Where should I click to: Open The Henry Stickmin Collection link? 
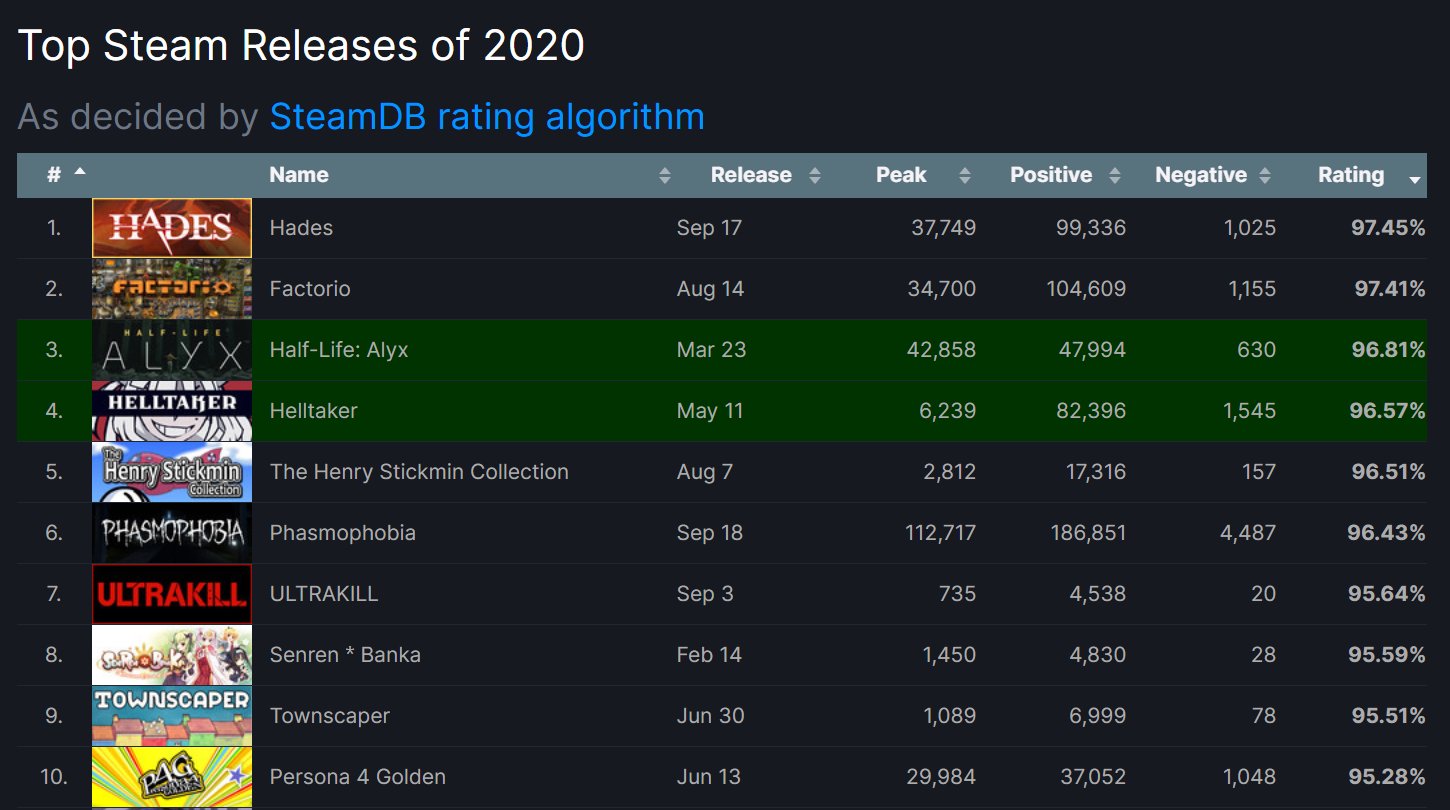[x=419, y=472]
